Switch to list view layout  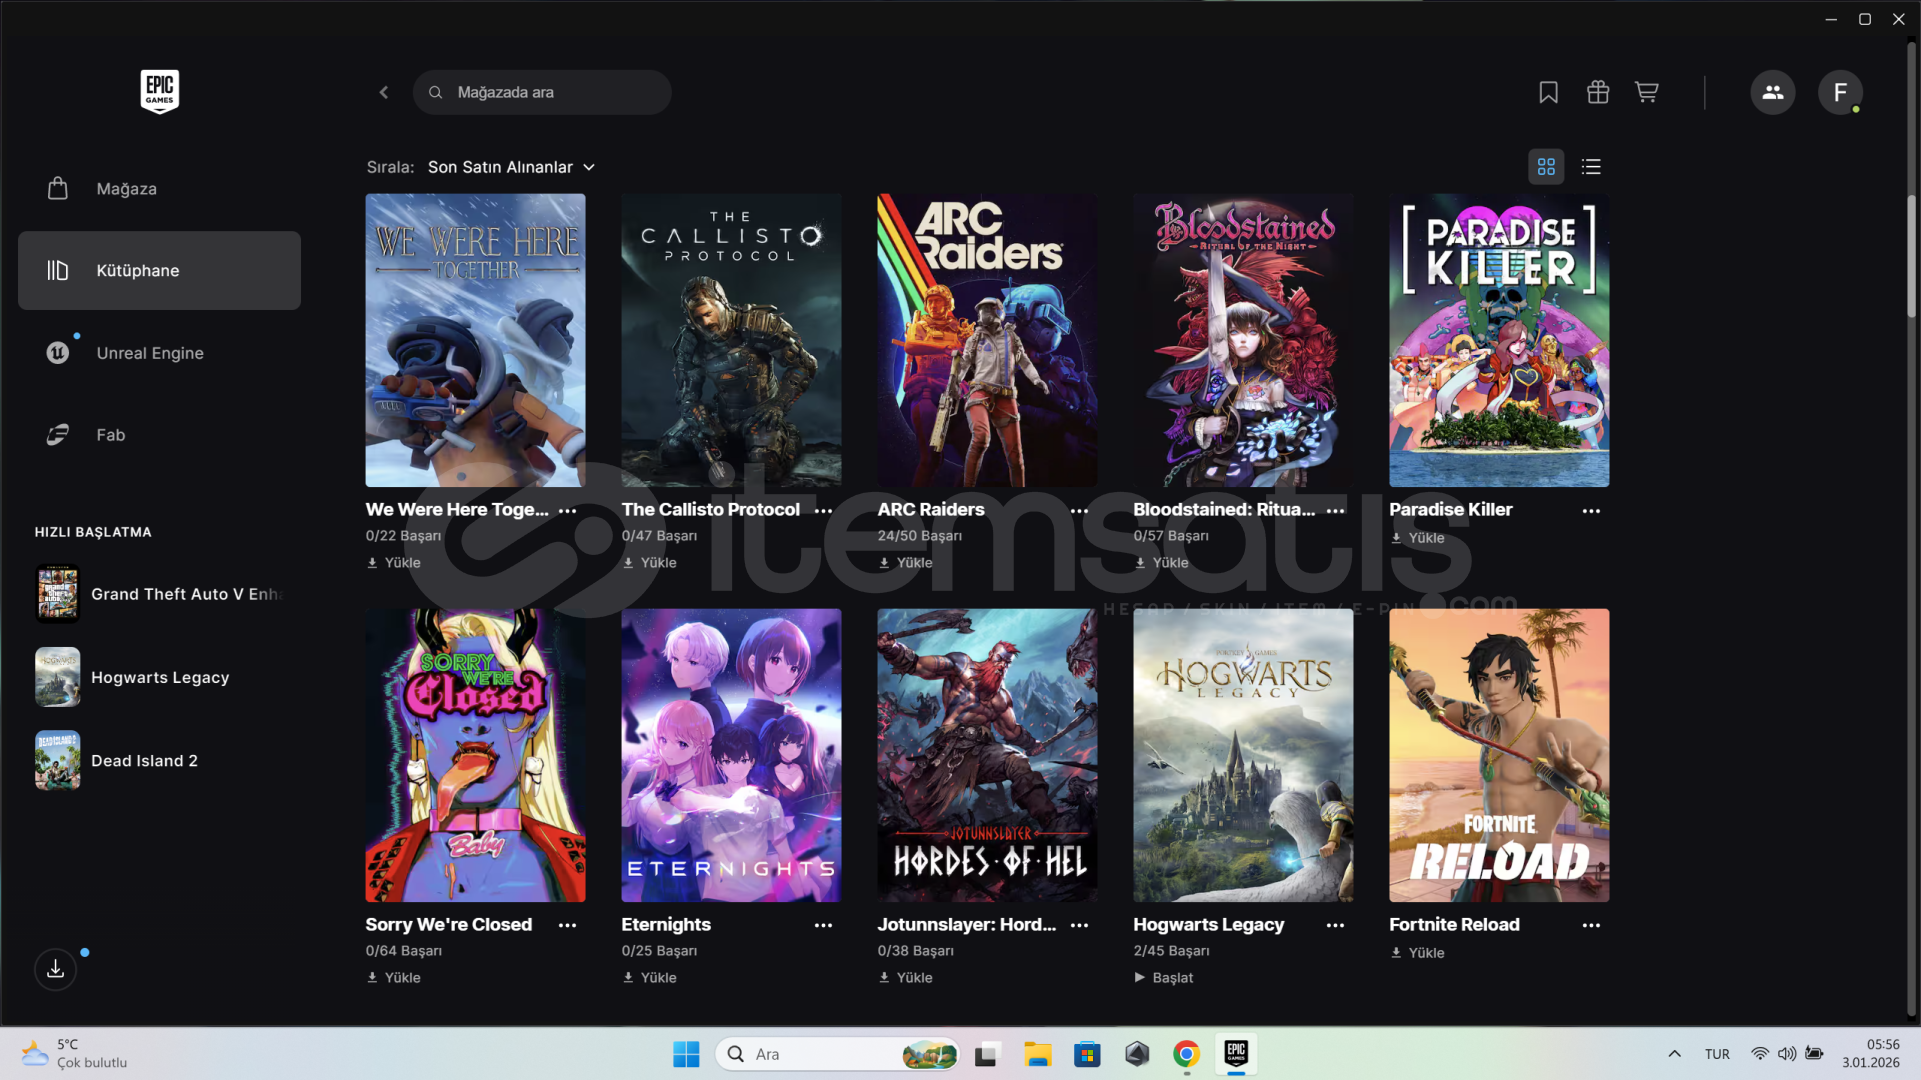pos(1591,167)
